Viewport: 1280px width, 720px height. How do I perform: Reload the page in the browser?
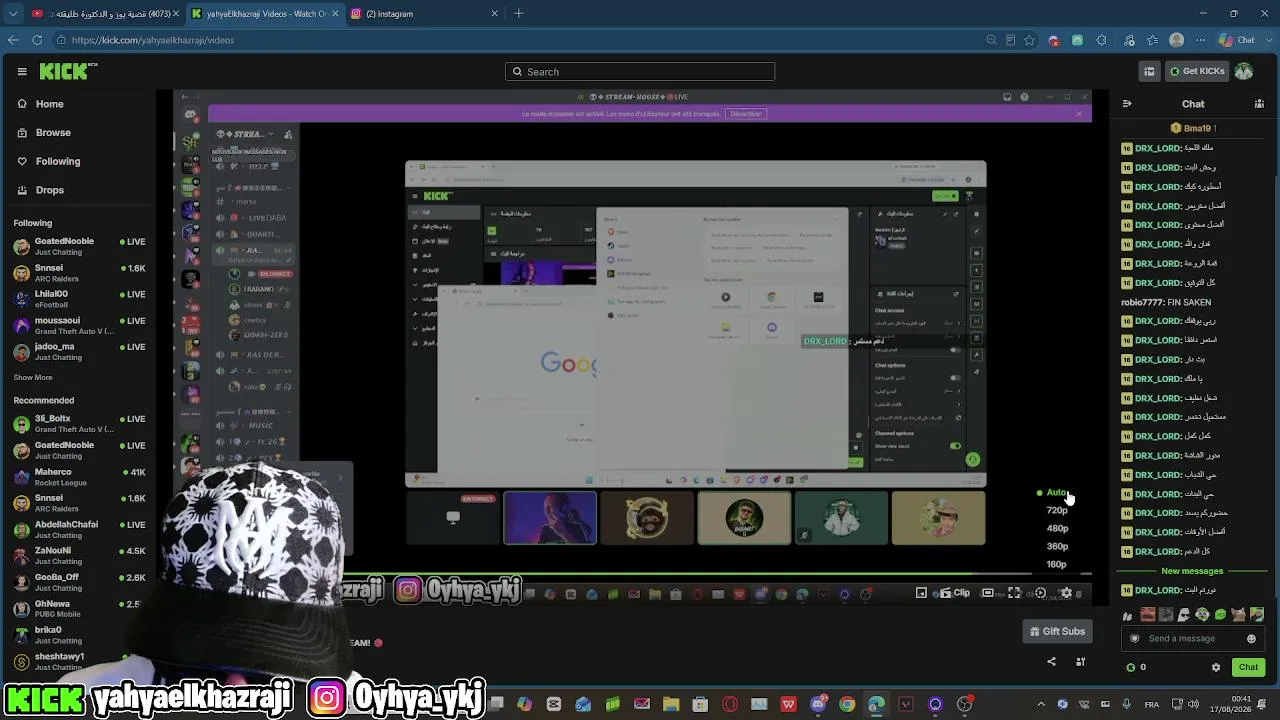(37, 40)
